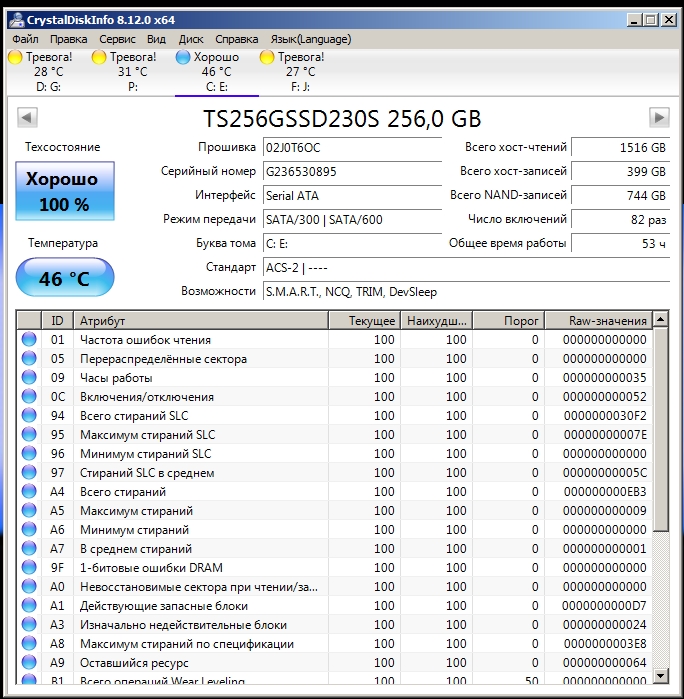Select the Оставшийся ресурс attribute row

[x=334, y=662]
